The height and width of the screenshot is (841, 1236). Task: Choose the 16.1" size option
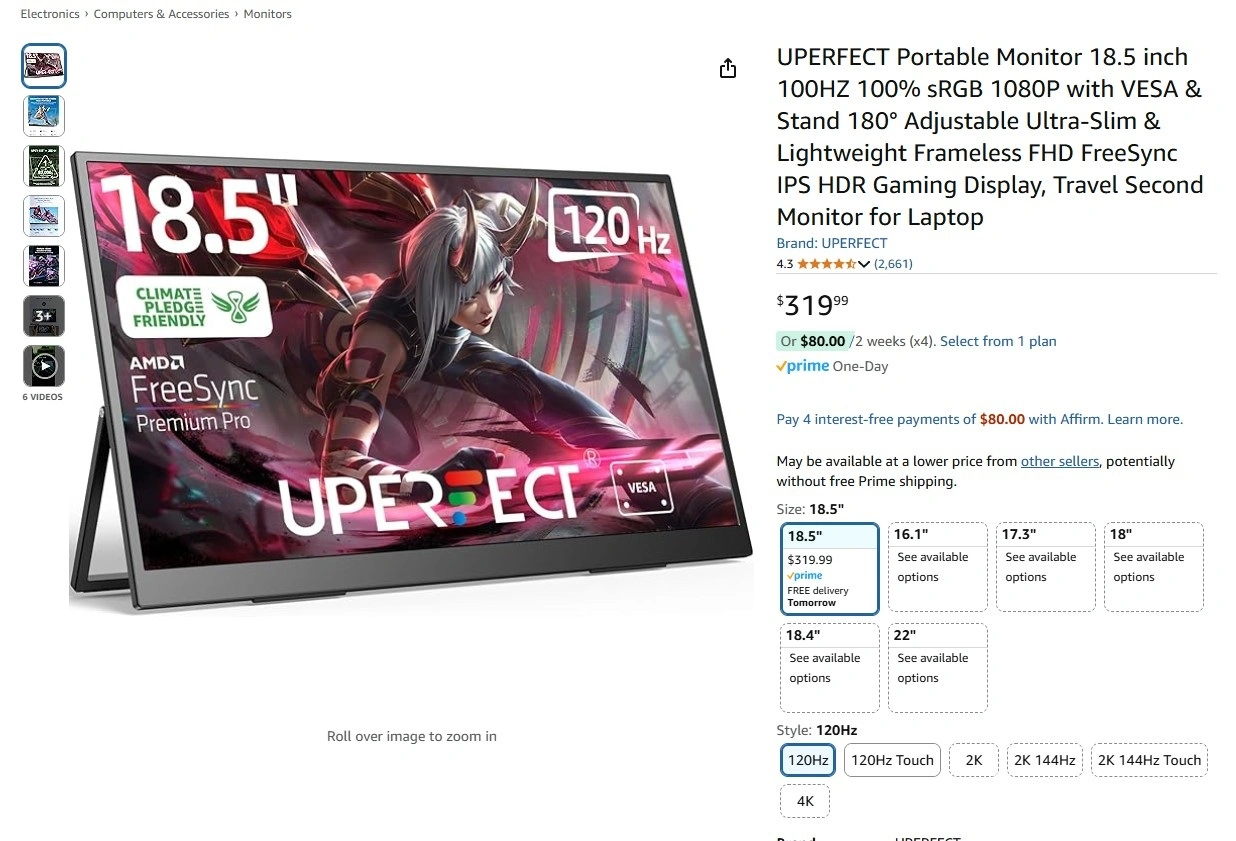pyautogui.click(x=938, y=567)
